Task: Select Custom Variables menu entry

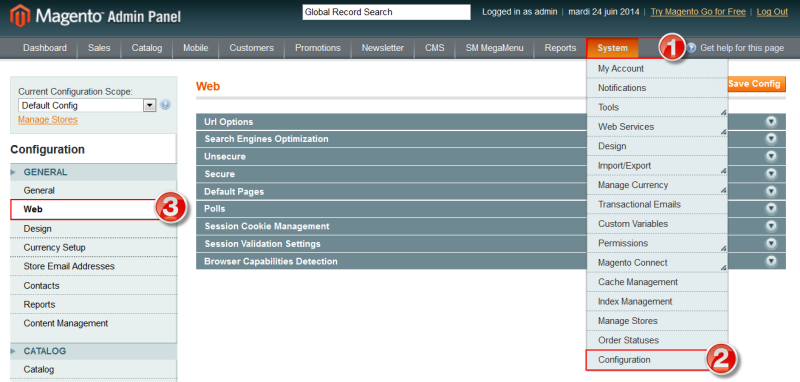Action: pyautogui.click(x=657, y=223)
